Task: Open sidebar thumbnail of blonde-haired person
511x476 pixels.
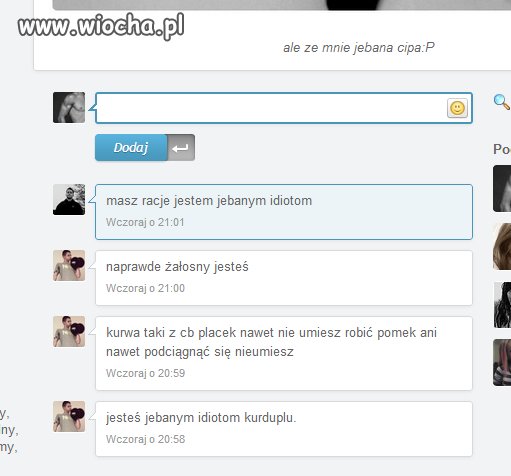Action: pos(502,246)
